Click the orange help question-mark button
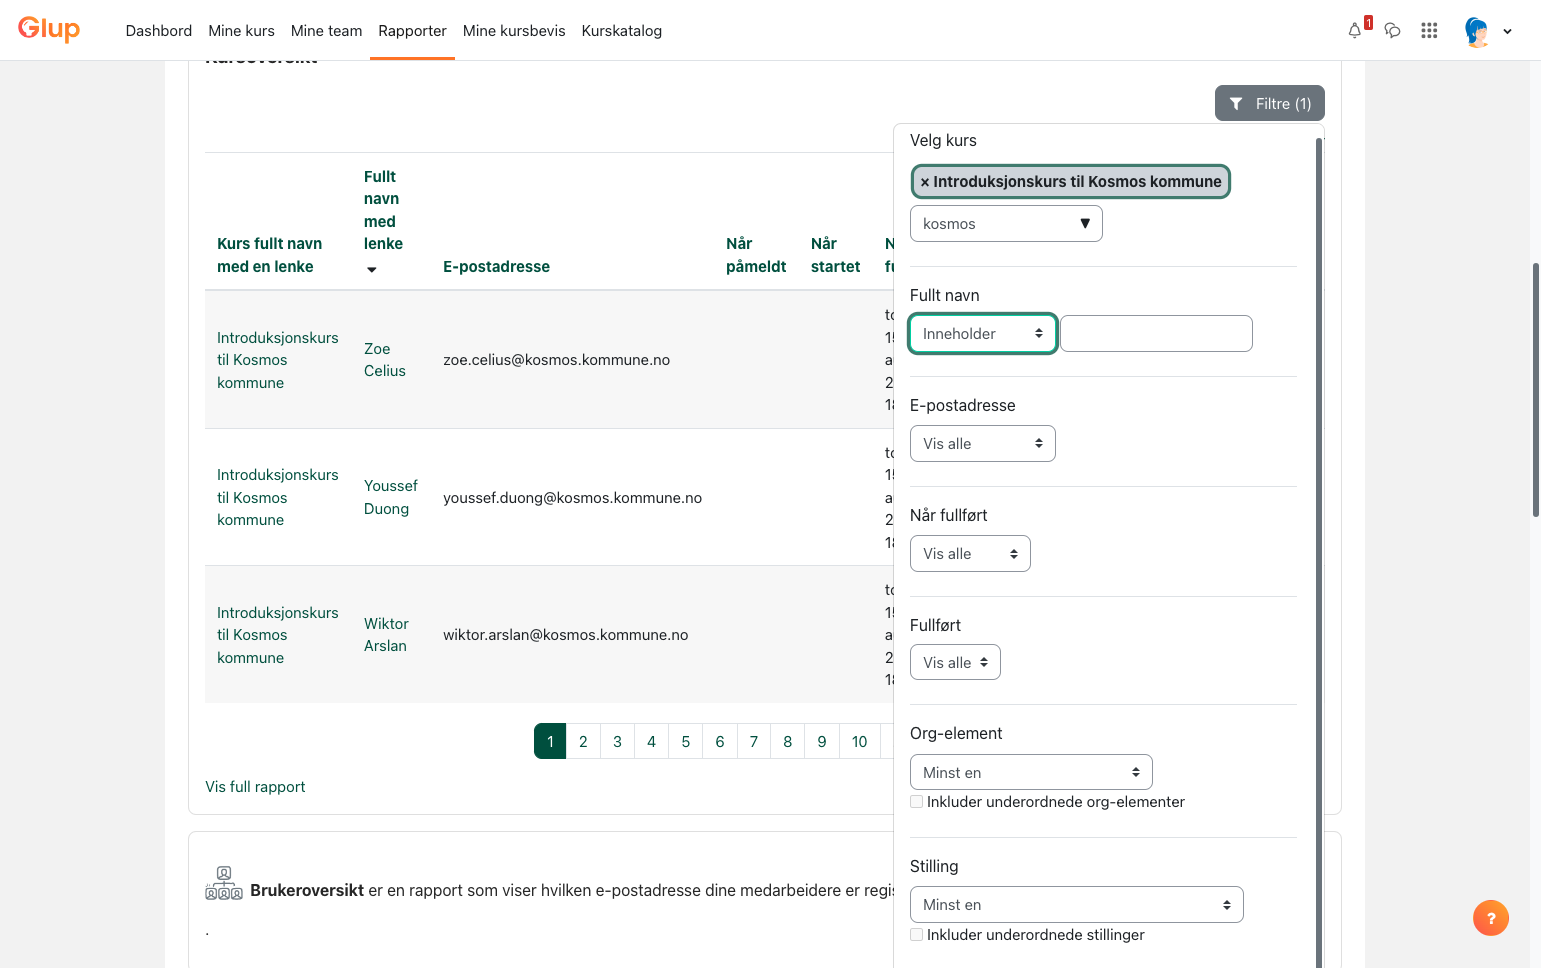The height and width of the screenshot is (968, 1541). pos(1490,918)
